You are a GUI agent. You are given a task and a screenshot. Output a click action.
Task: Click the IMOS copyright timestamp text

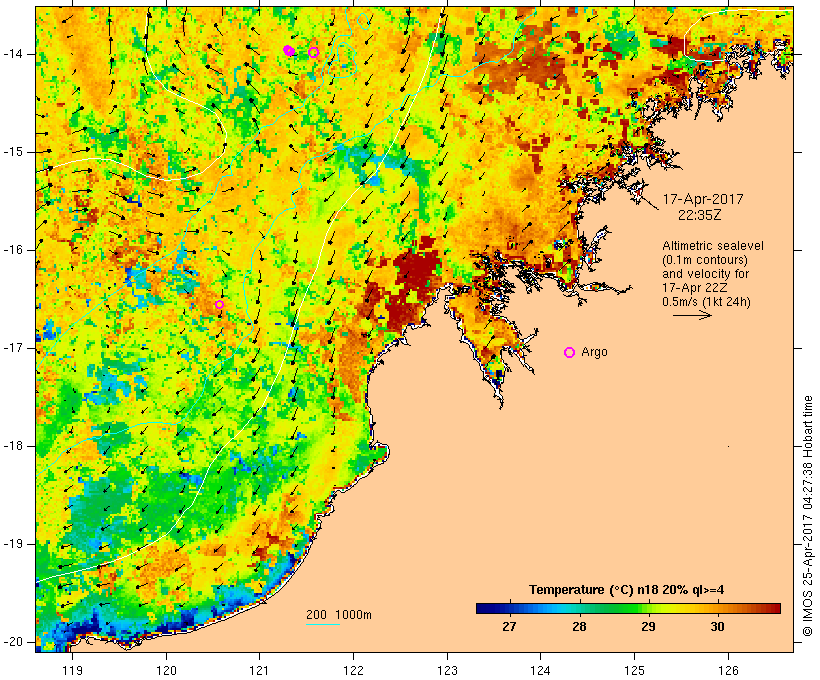click(x=808, y=516)
